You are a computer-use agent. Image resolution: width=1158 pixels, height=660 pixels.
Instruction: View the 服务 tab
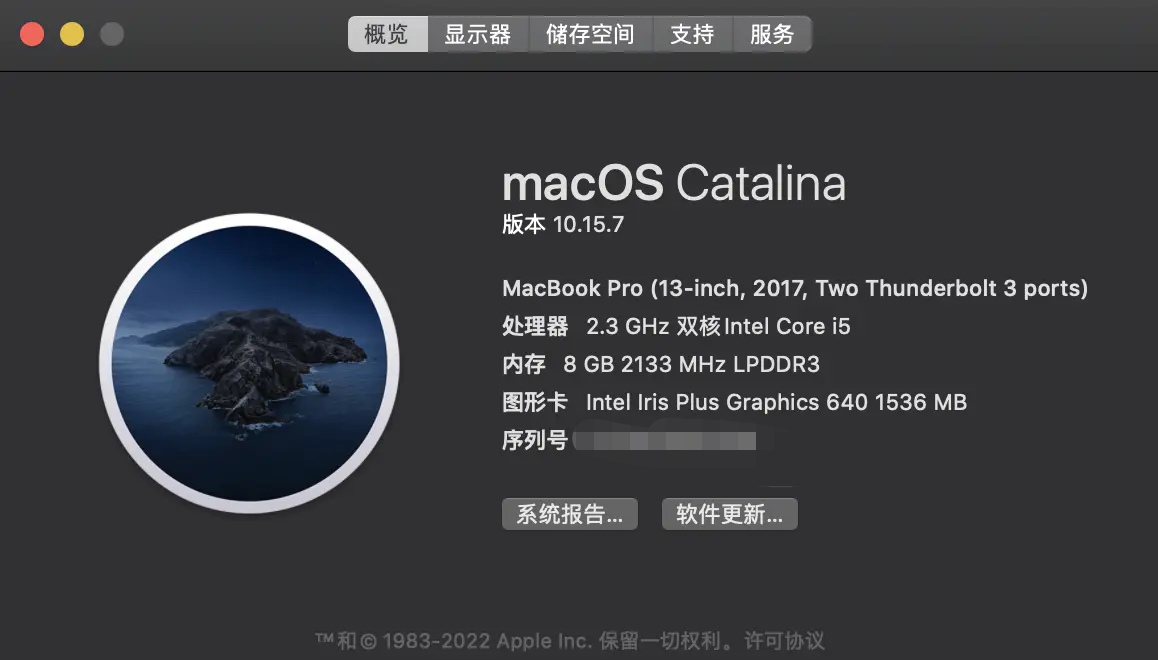[772, 33]
